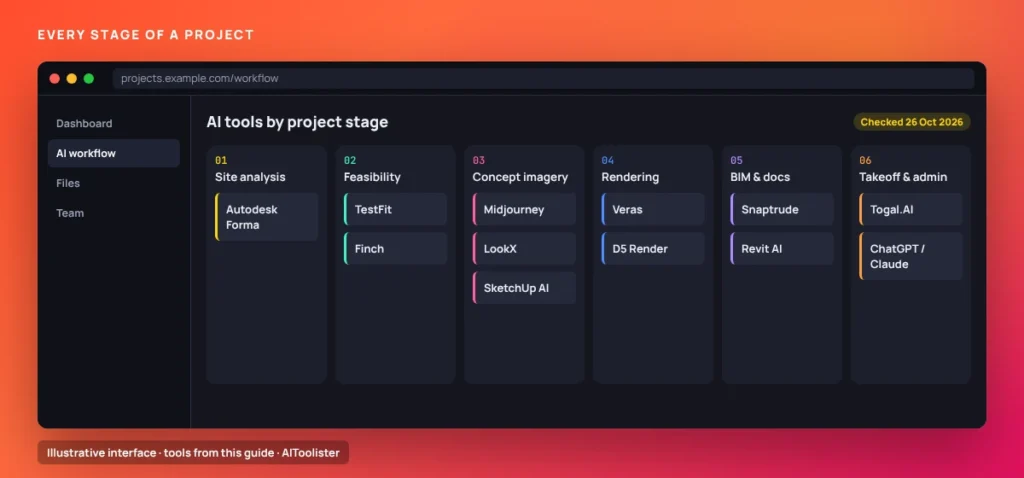This screenshot has height=478, width=1024.
Task: Click the stage number 03 label
Action: pos(479,160)
